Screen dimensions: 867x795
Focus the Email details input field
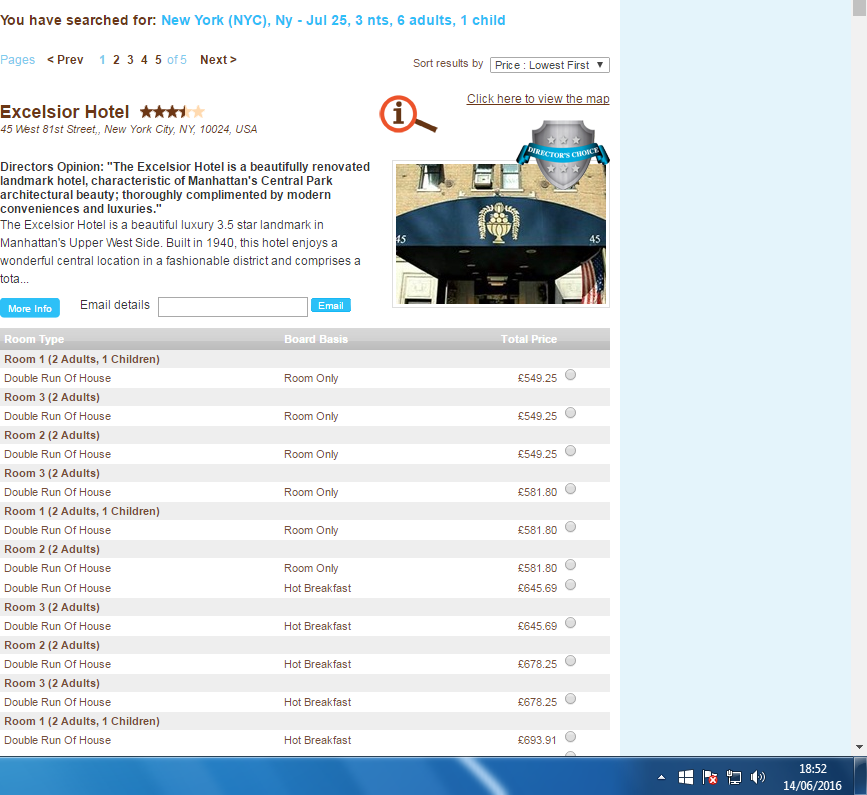233,307
